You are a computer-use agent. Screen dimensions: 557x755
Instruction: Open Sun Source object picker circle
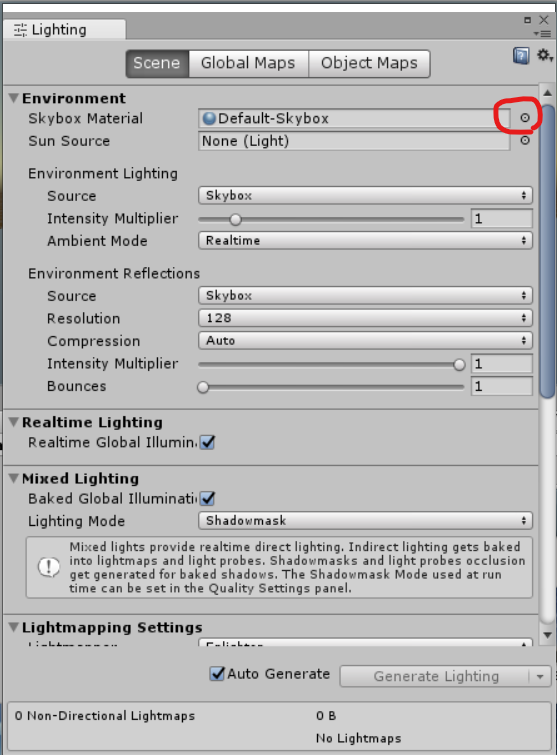click(525, 140)
